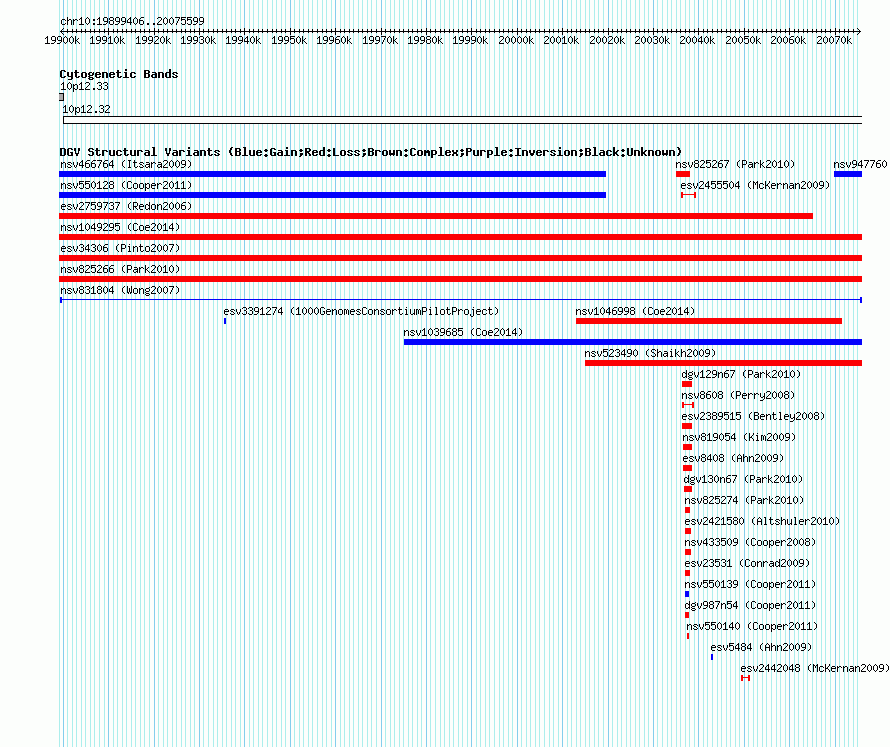Open variant nsv550140 (Cooper2011)
890x747 pixels.
point(753,626)
